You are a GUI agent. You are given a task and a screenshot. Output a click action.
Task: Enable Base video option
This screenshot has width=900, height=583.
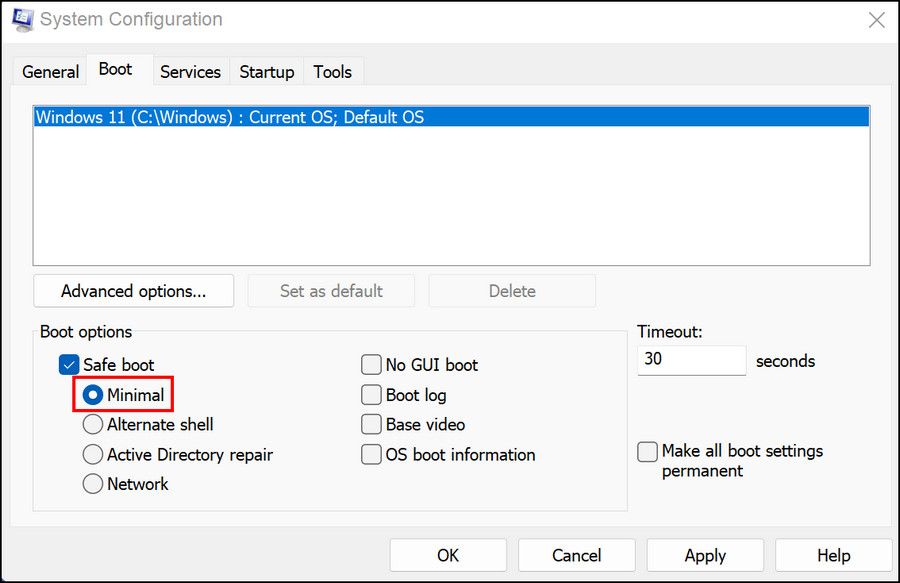click(x=371, y=424)
